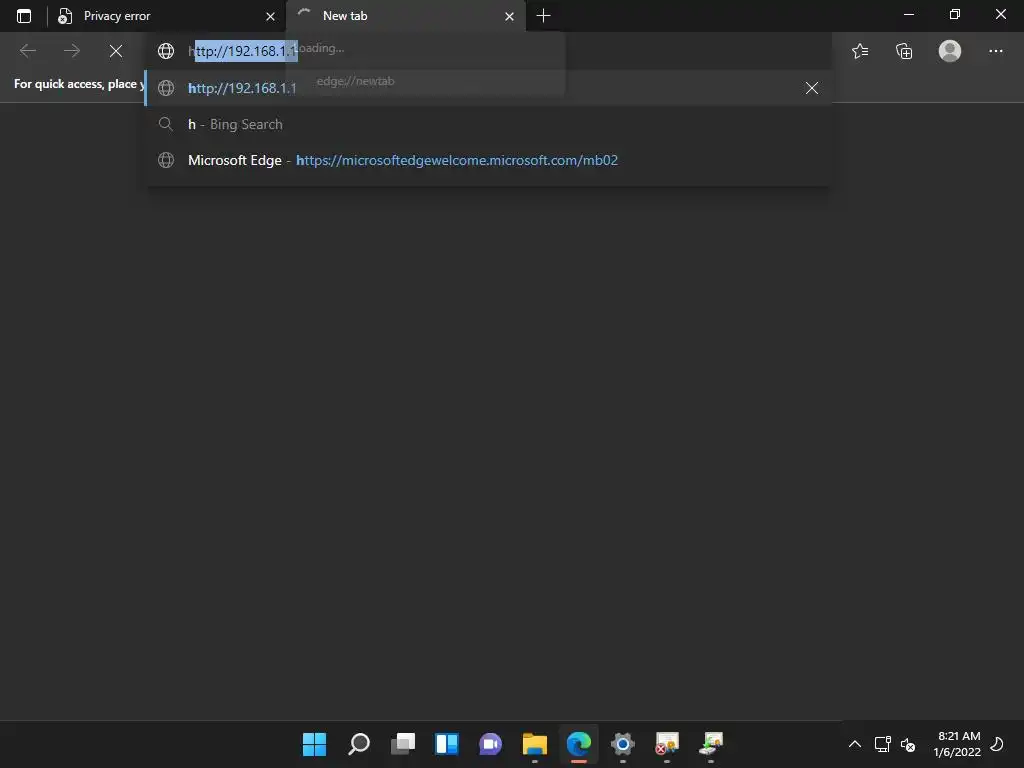Screen dimensions: 1024x768
Task: Click the address bar with http://192.168.1.1
Action: click(488, 51)
